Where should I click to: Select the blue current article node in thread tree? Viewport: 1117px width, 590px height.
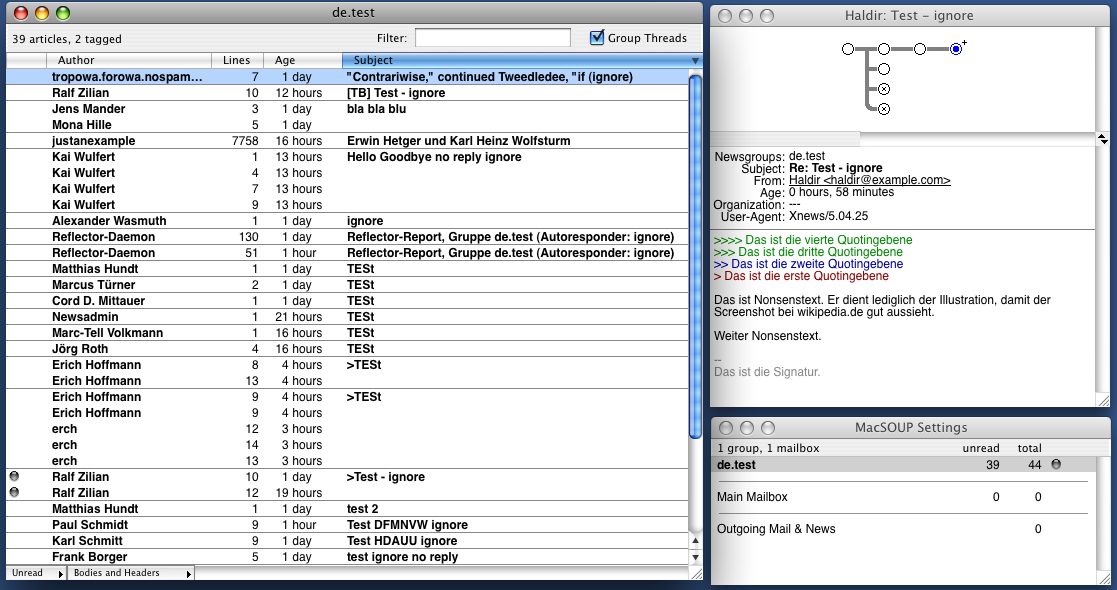click(956, 48)
